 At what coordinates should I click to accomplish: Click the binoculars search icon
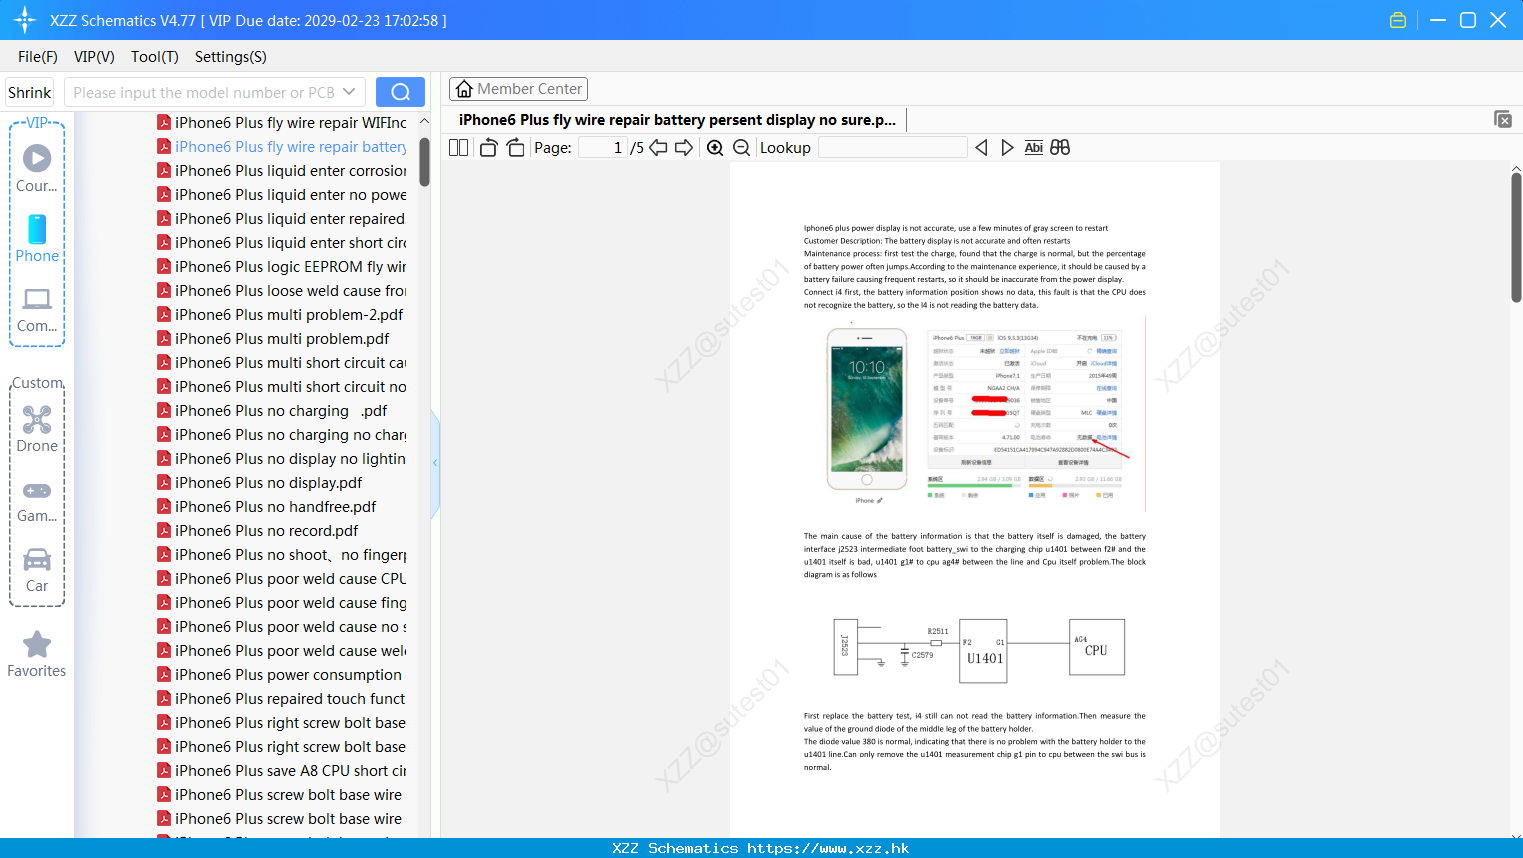(x=1060, y=147)
